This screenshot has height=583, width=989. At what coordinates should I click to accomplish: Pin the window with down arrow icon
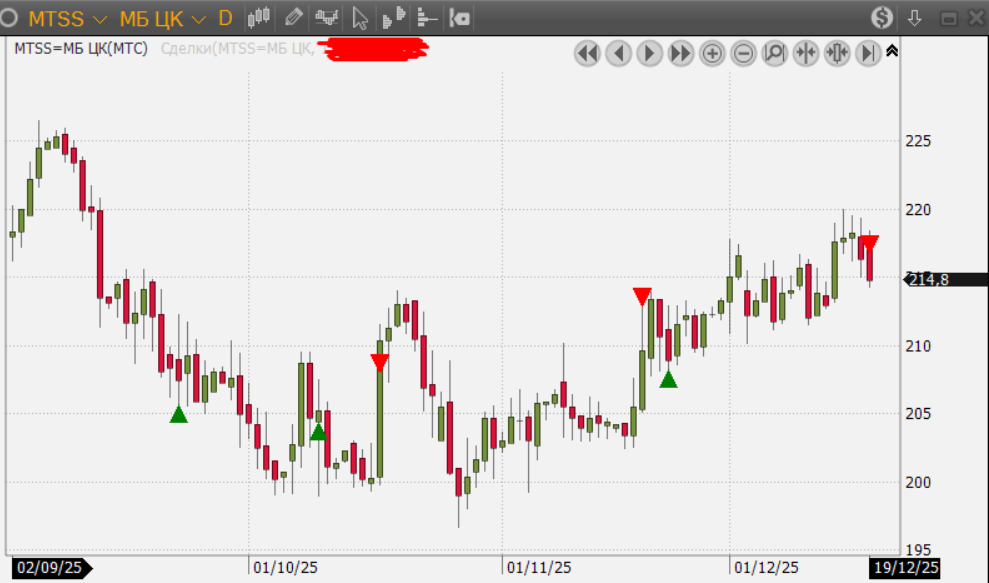[914, 18]
